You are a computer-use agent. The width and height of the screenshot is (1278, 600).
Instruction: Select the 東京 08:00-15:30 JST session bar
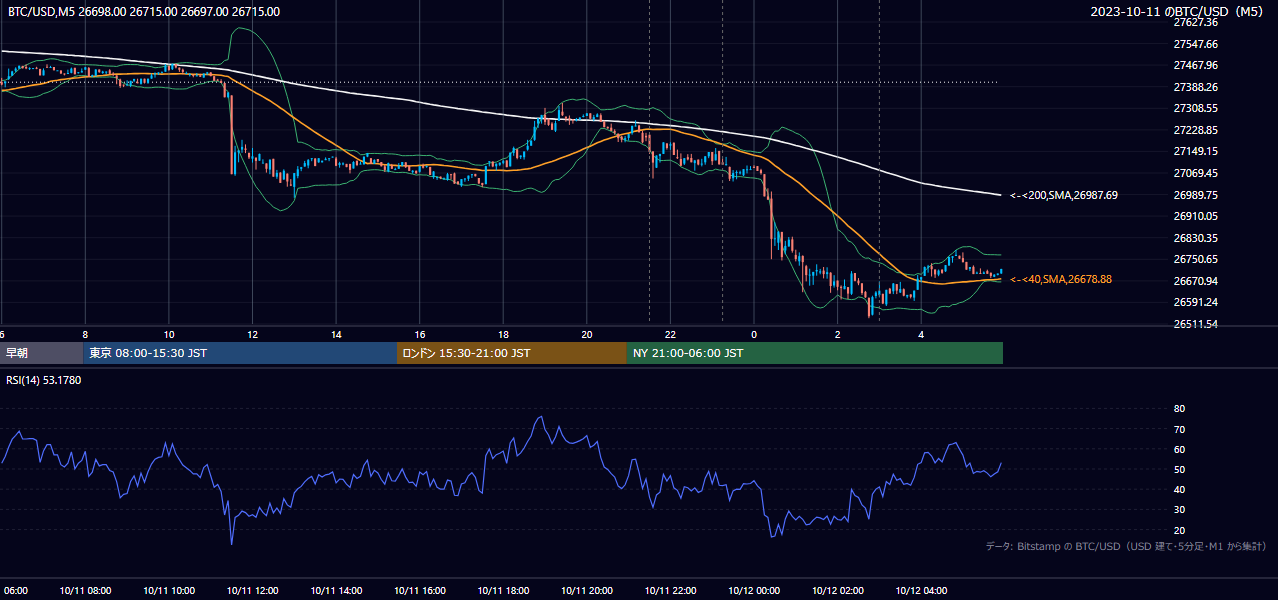[241, 353]
